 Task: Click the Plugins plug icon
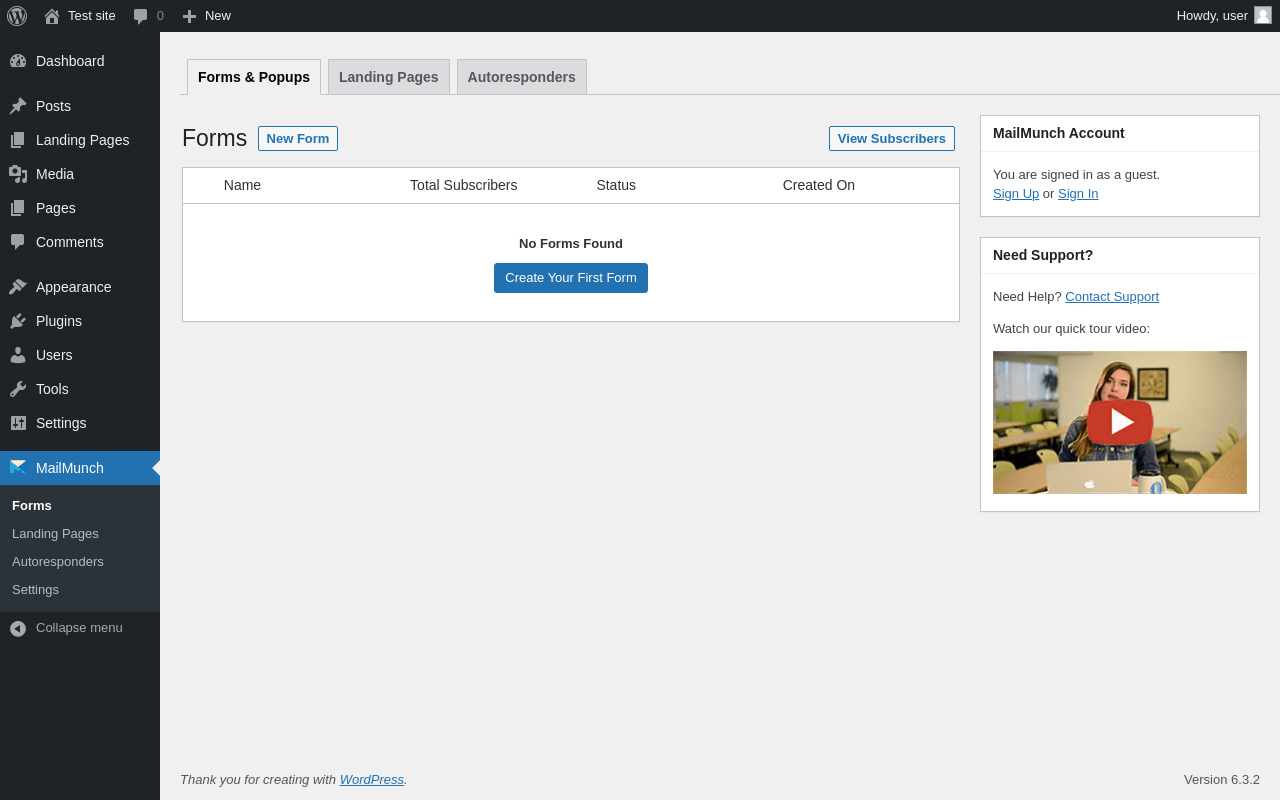(x=18, y=321)
